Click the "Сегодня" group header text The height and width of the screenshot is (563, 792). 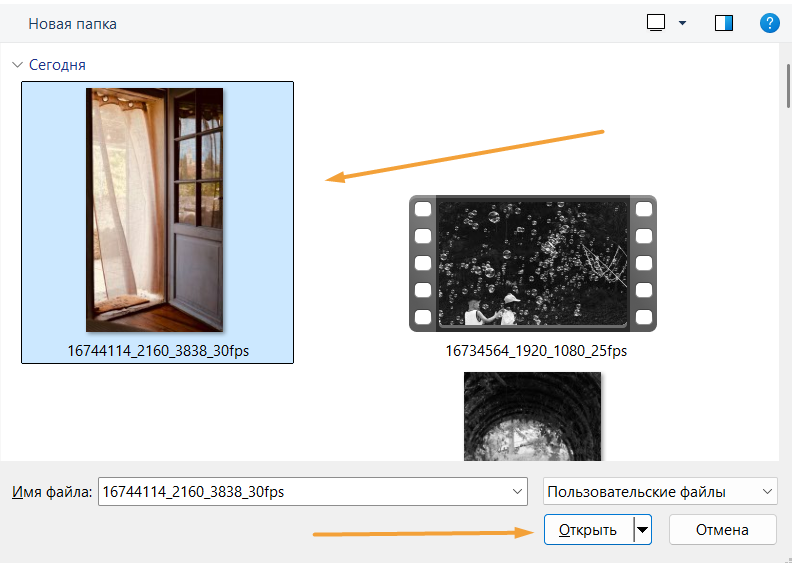(57, 65)
